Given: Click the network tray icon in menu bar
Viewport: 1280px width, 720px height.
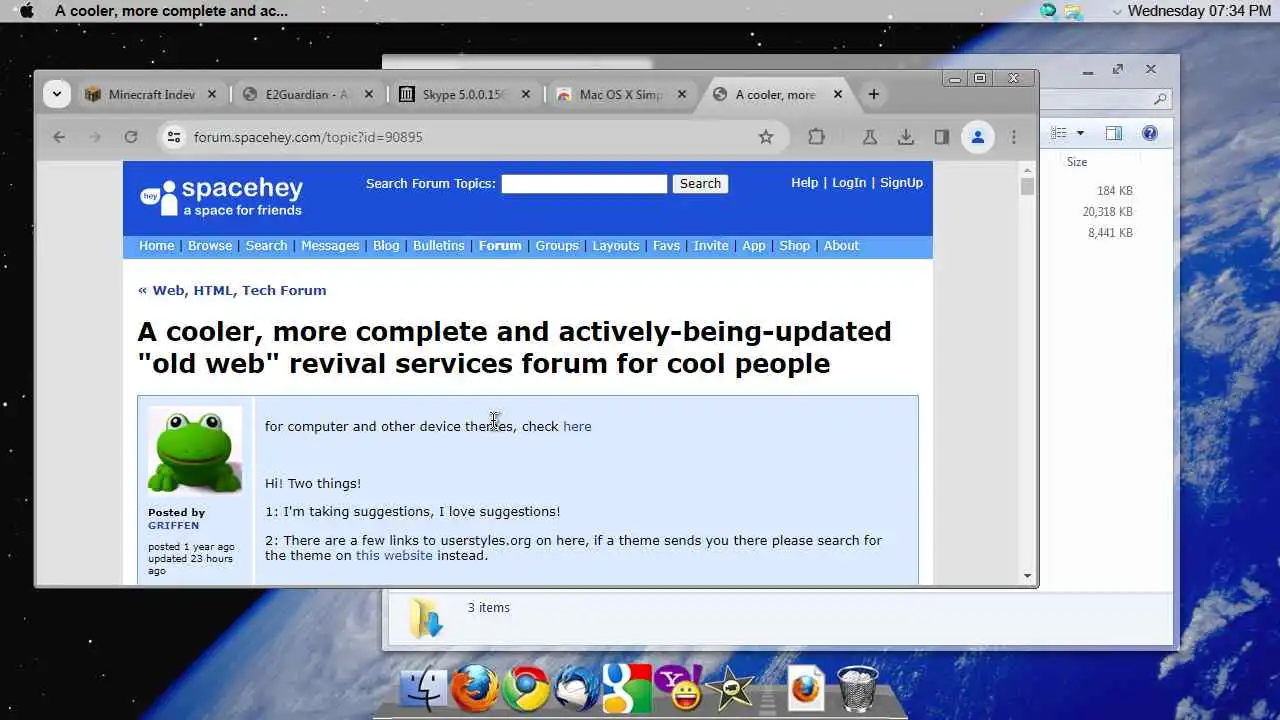Looking at the screenshot, I should tap(1074, 11).
